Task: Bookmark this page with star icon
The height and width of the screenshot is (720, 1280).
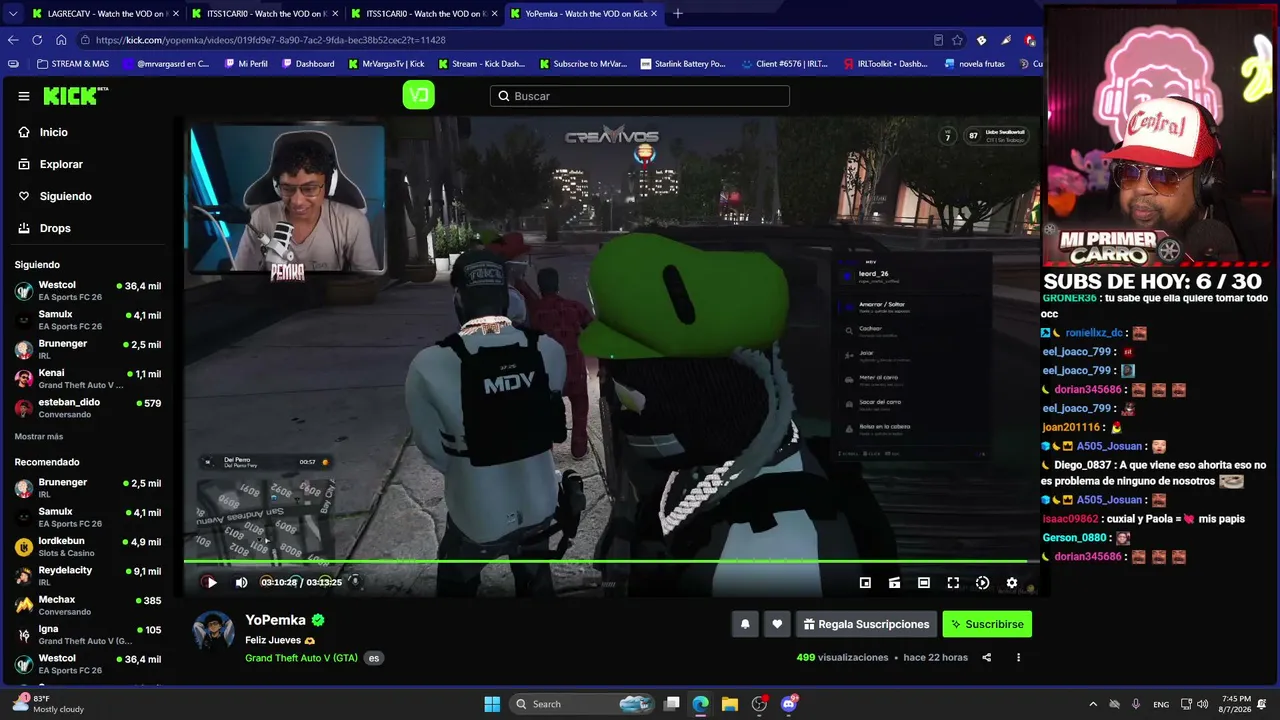Action: click(957, 40)
